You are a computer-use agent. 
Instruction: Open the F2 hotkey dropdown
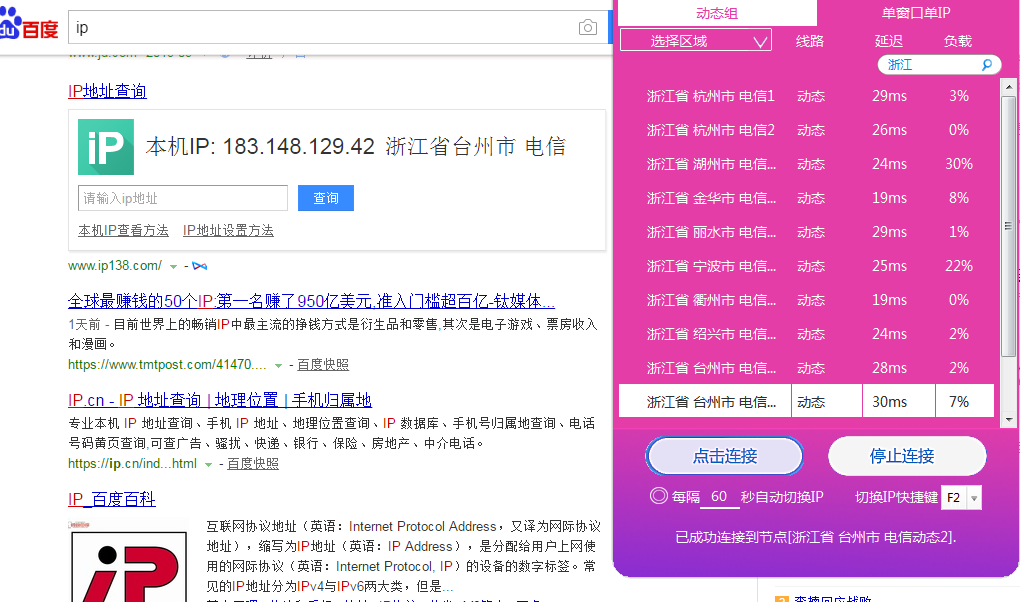pyautogui.click(x=974, y=498)
